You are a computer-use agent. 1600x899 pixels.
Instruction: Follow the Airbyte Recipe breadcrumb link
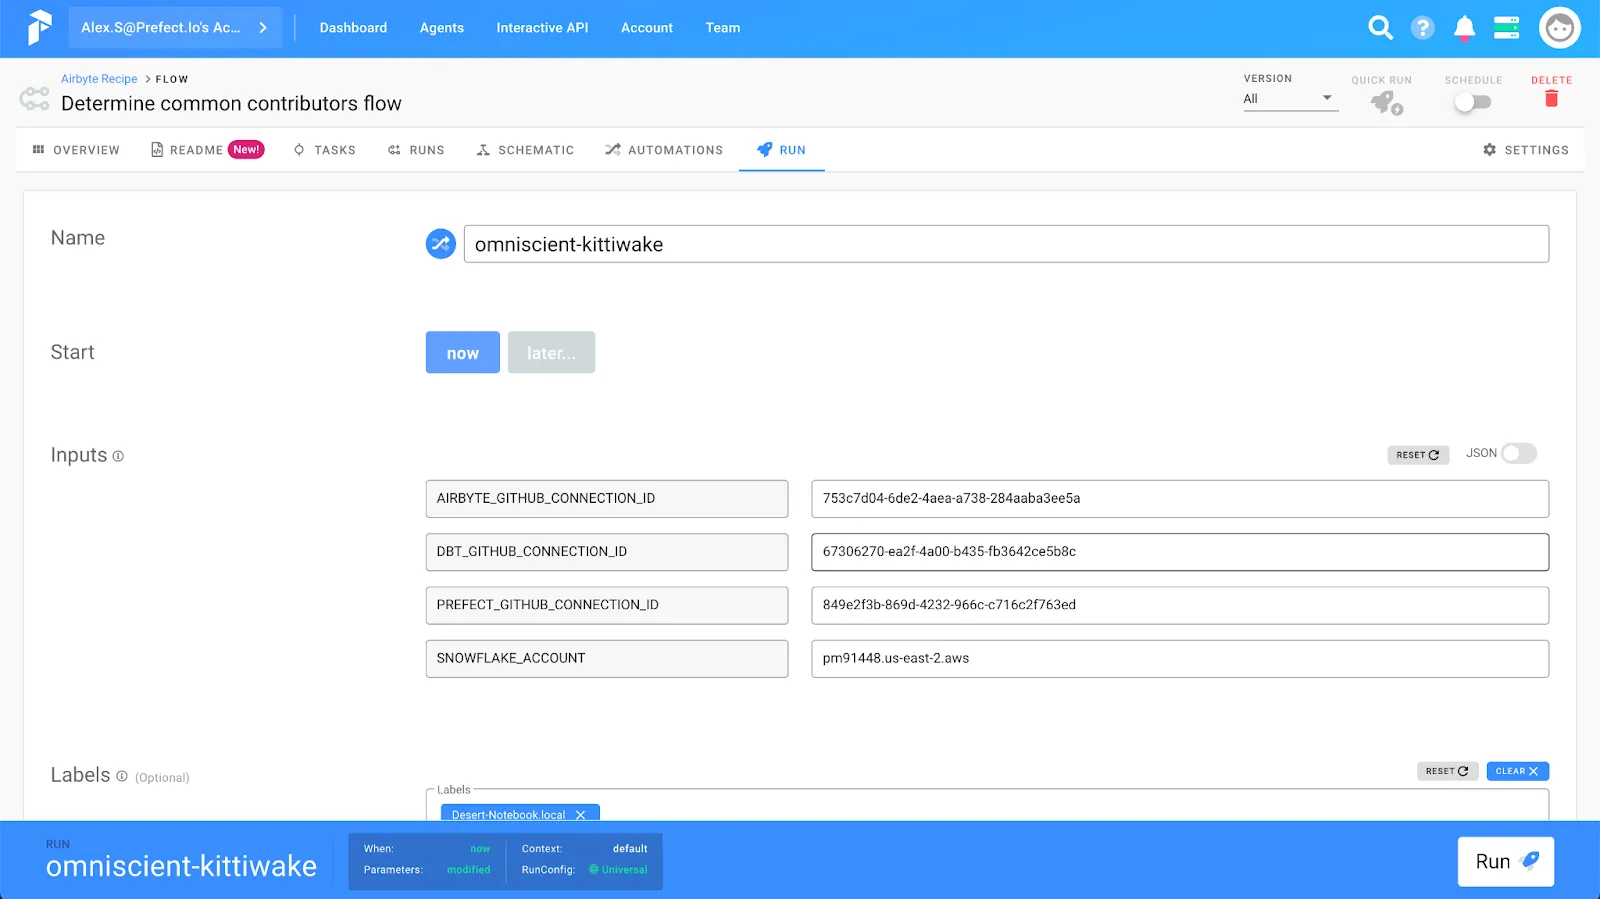coord(99,79)
